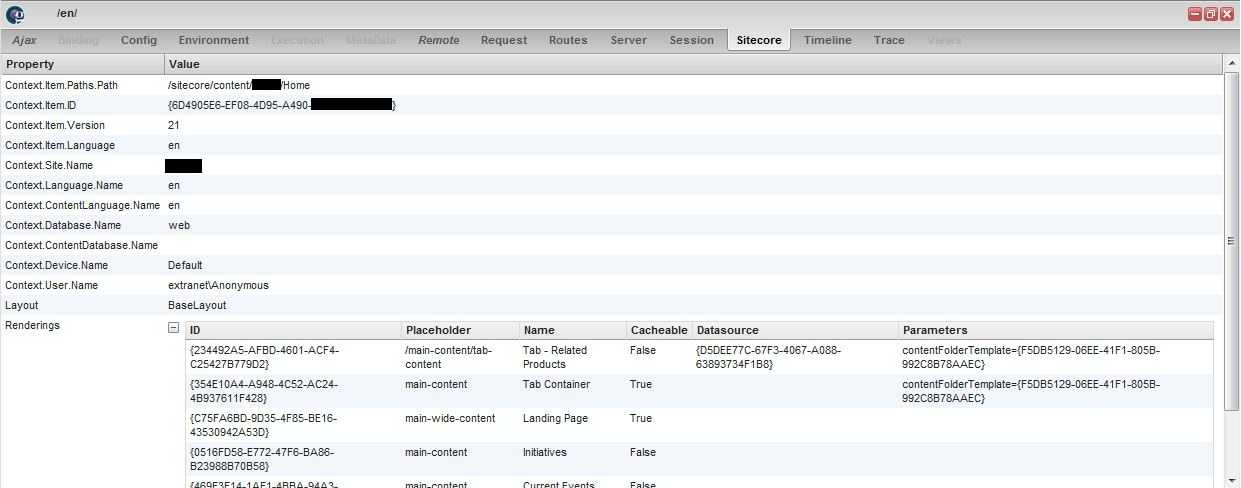Open the Ajax tab

[x=24, y=40]
